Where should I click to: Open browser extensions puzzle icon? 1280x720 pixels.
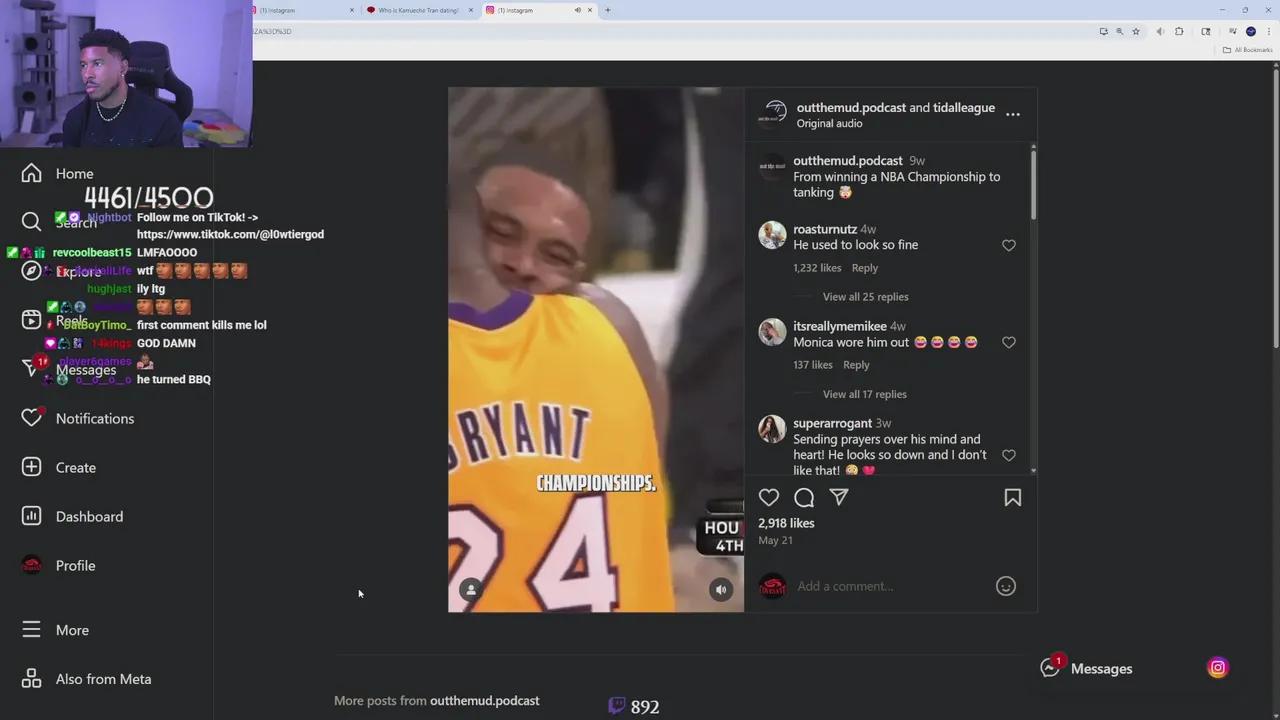1179,31
